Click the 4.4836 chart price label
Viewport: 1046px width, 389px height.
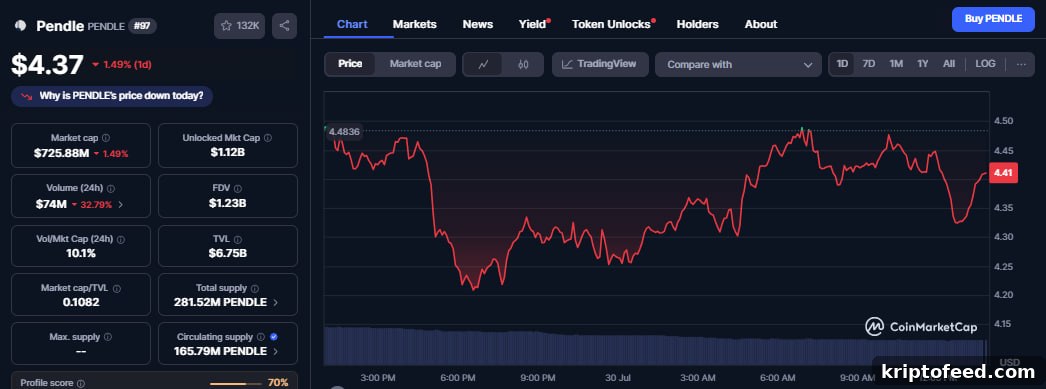click(344, 131)
